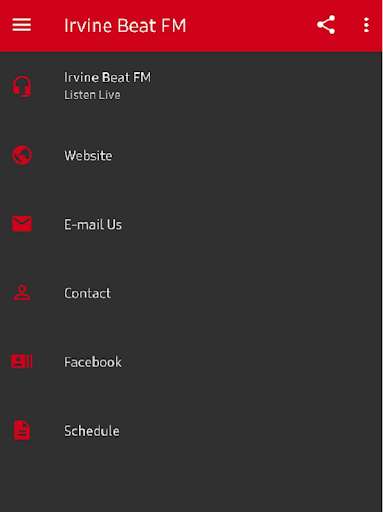This screenshot has height=512, width=383.
Task: Open the Website menu item
Action: [191, 155]
